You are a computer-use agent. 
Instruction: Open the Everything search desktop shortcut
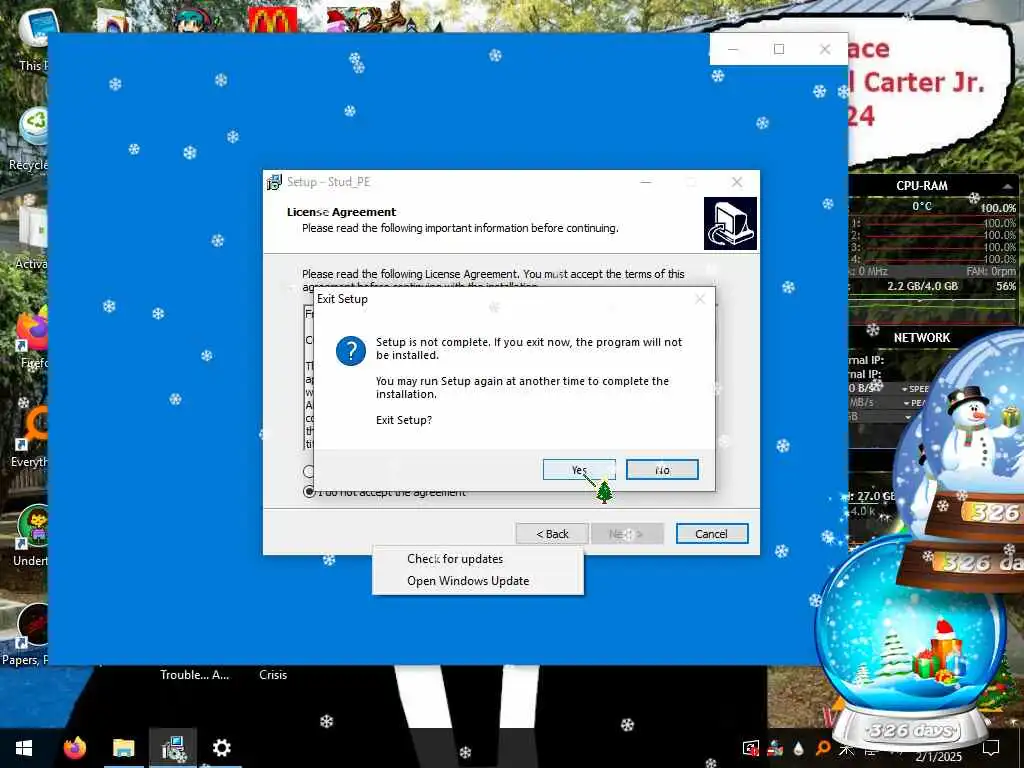tap(29, 436)
